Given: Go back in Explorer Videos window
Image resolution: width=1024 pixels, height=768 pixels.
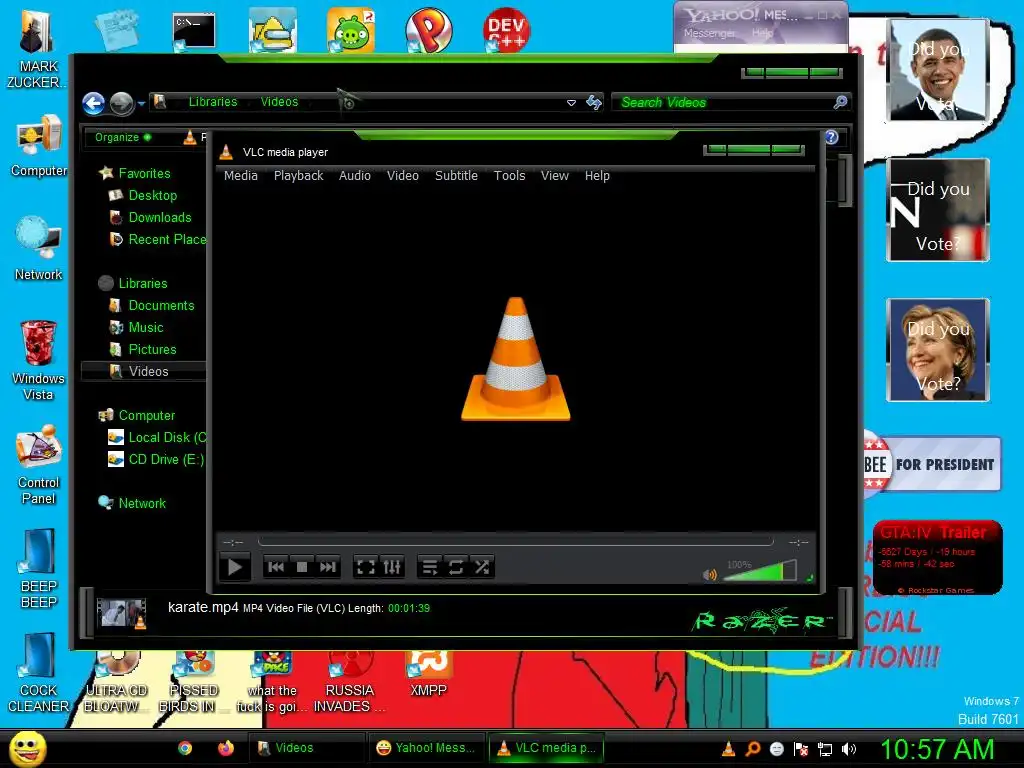Looking at the screenshot, I should (x=93, y=103).
